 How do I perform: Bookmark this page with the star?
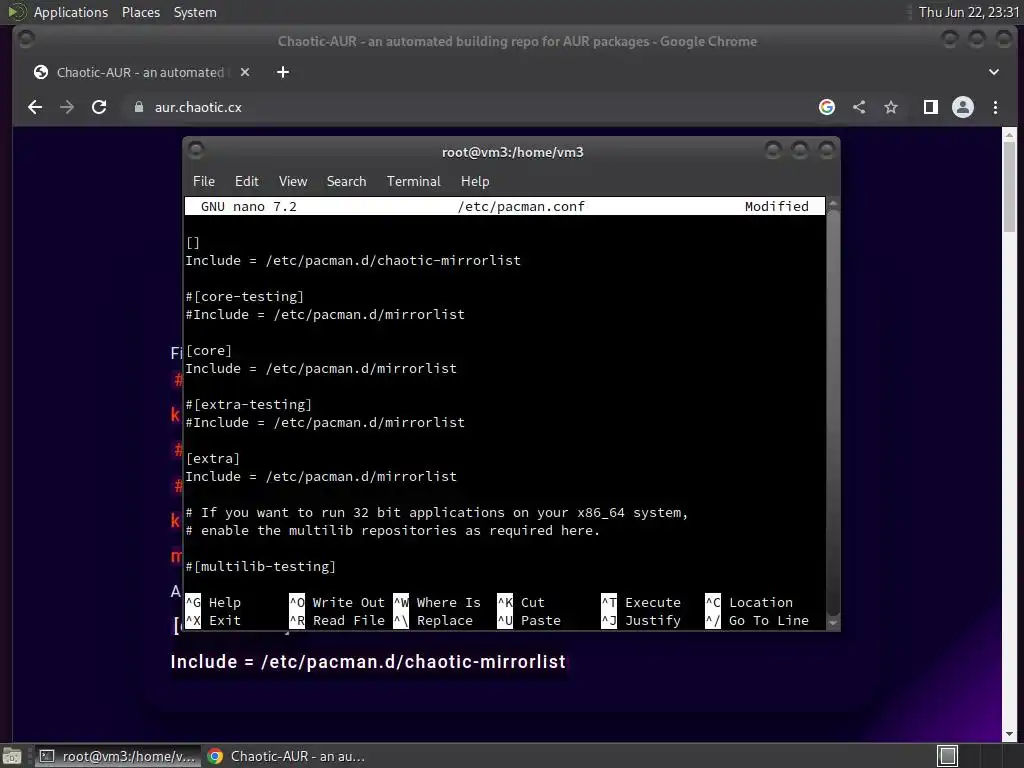tap(891, 107)
